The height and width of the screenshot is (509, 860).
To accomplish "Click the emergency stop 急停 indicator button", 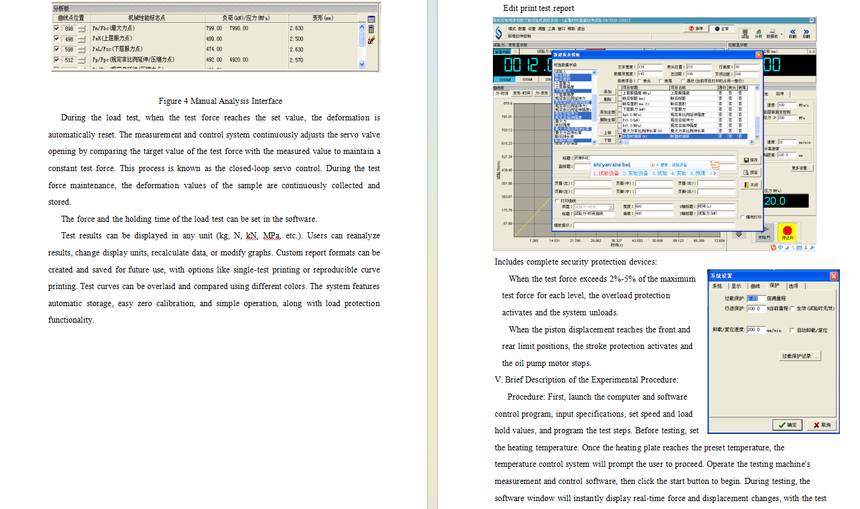I will pos(696,29).
